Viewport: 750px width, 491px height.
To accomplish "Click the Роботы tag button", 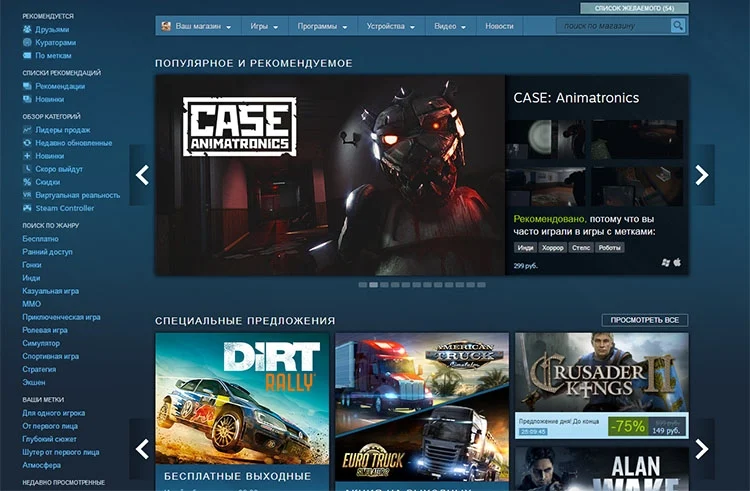I will pyautogui.click(x=609, y=248).
